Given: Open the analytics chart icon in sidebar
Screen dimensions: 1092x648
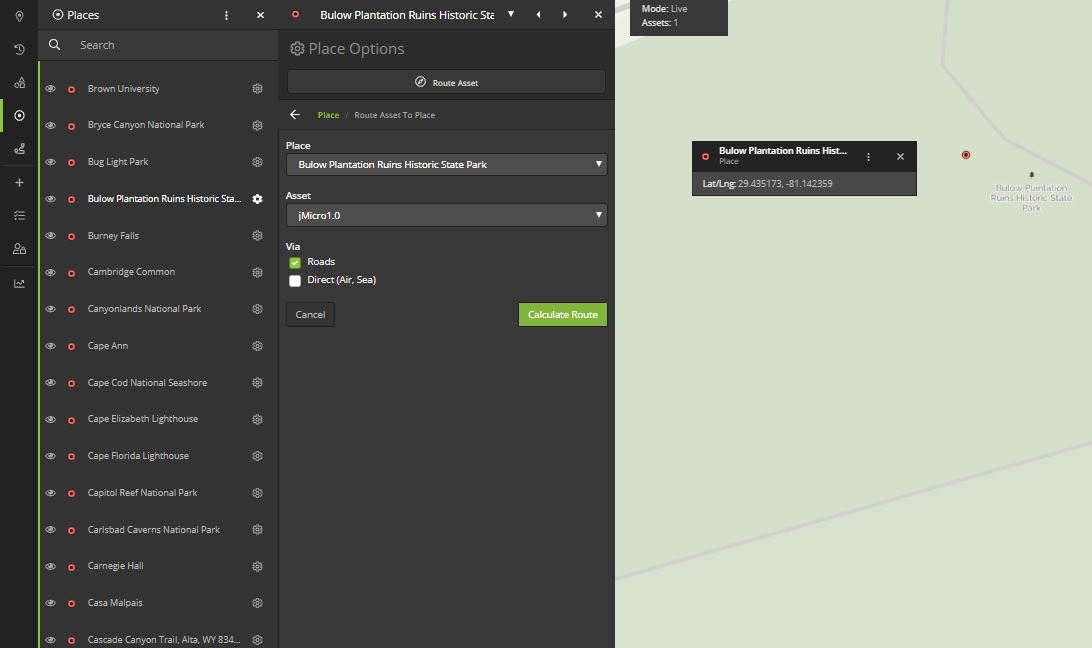Looking at the screenshot, I should (19, 283).
